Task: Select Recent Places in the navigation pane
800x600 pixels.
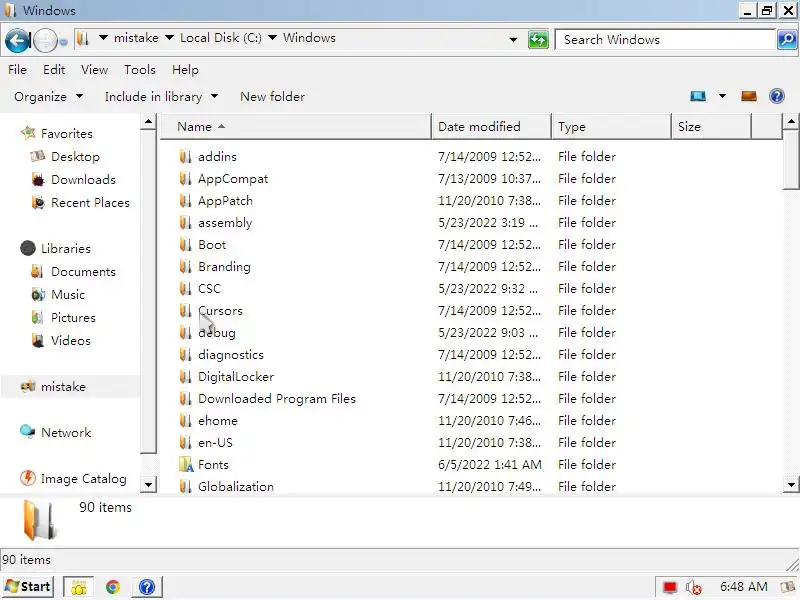Action: 90,203
